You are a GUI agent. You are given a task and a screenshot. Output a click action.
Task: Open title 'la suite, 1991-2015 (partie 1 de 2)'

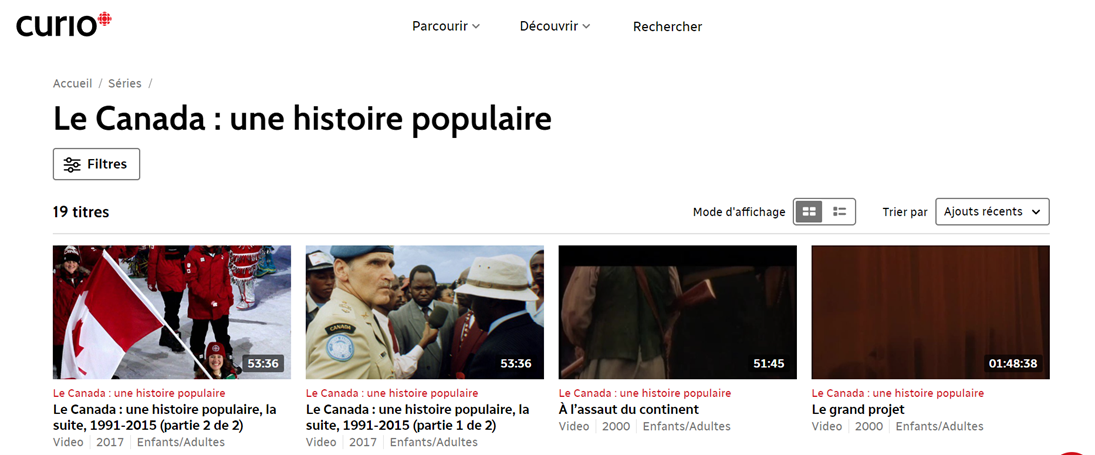coord(418,417)
